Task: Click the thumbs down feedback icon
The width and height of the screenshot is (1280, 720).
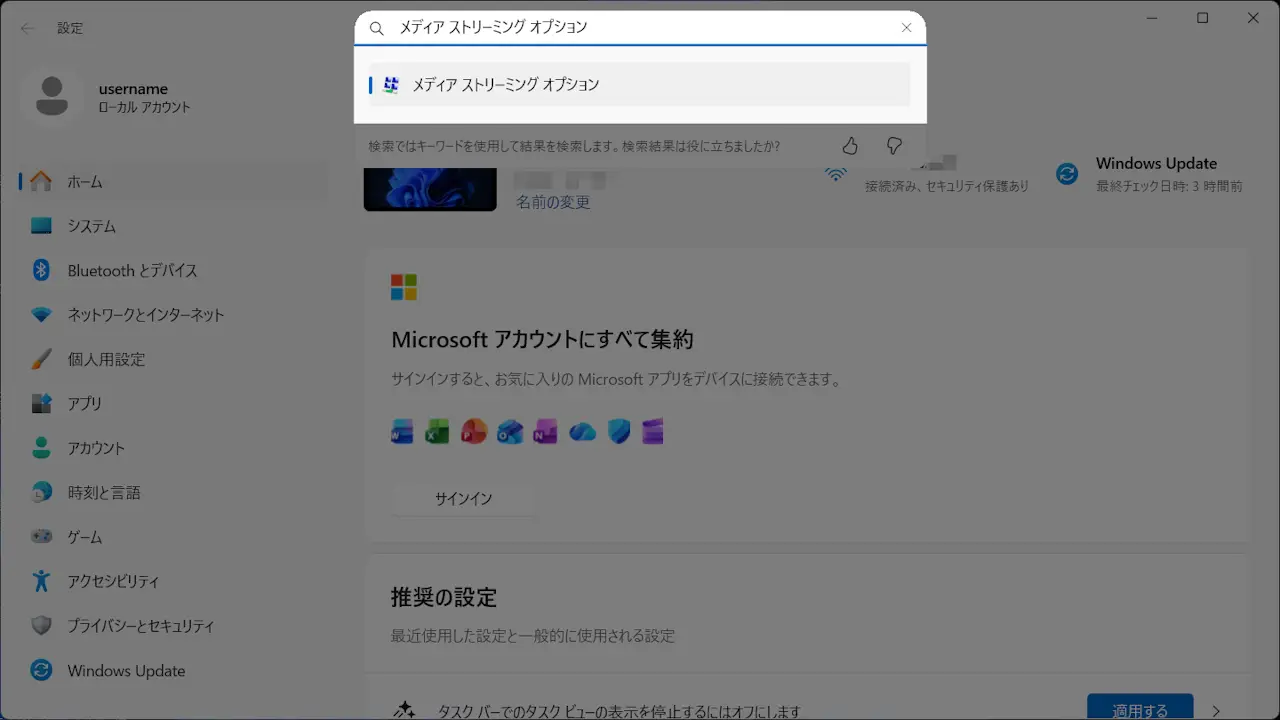Action: coord(894,146)
